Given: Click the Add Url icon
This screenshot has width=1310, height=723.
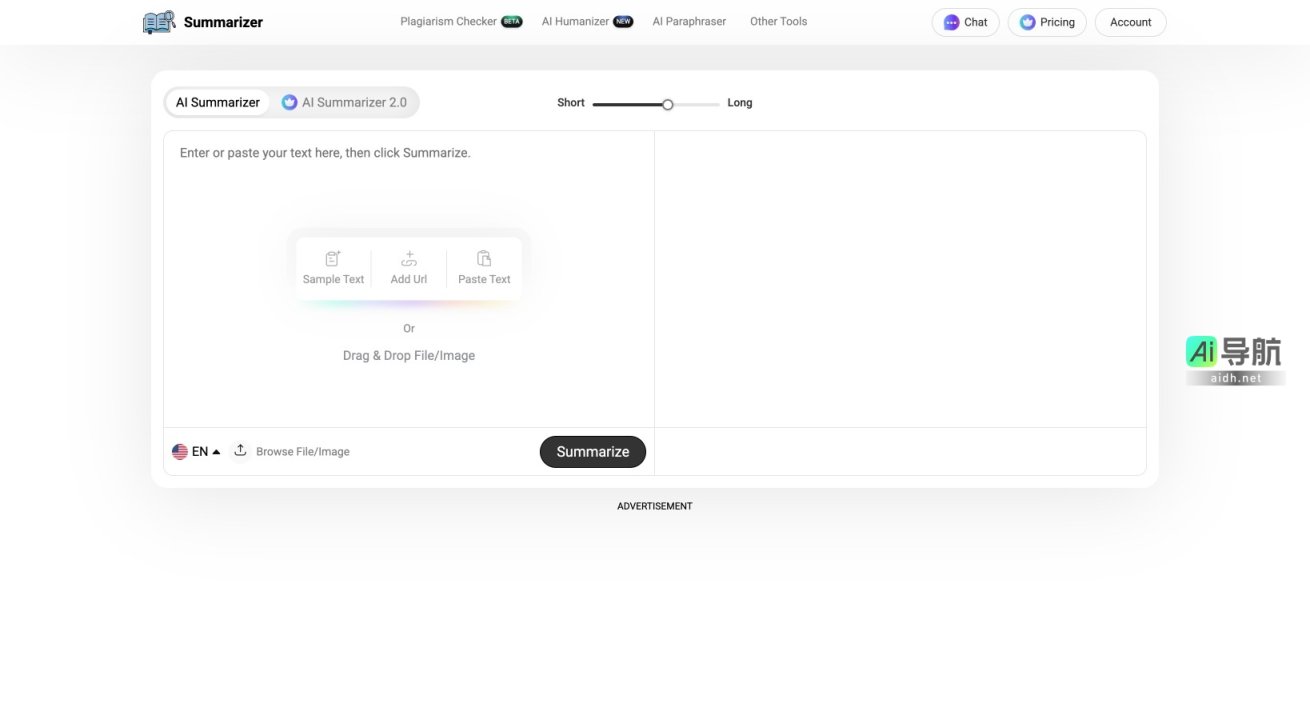Looking at the screenshot, I should 408,258.
